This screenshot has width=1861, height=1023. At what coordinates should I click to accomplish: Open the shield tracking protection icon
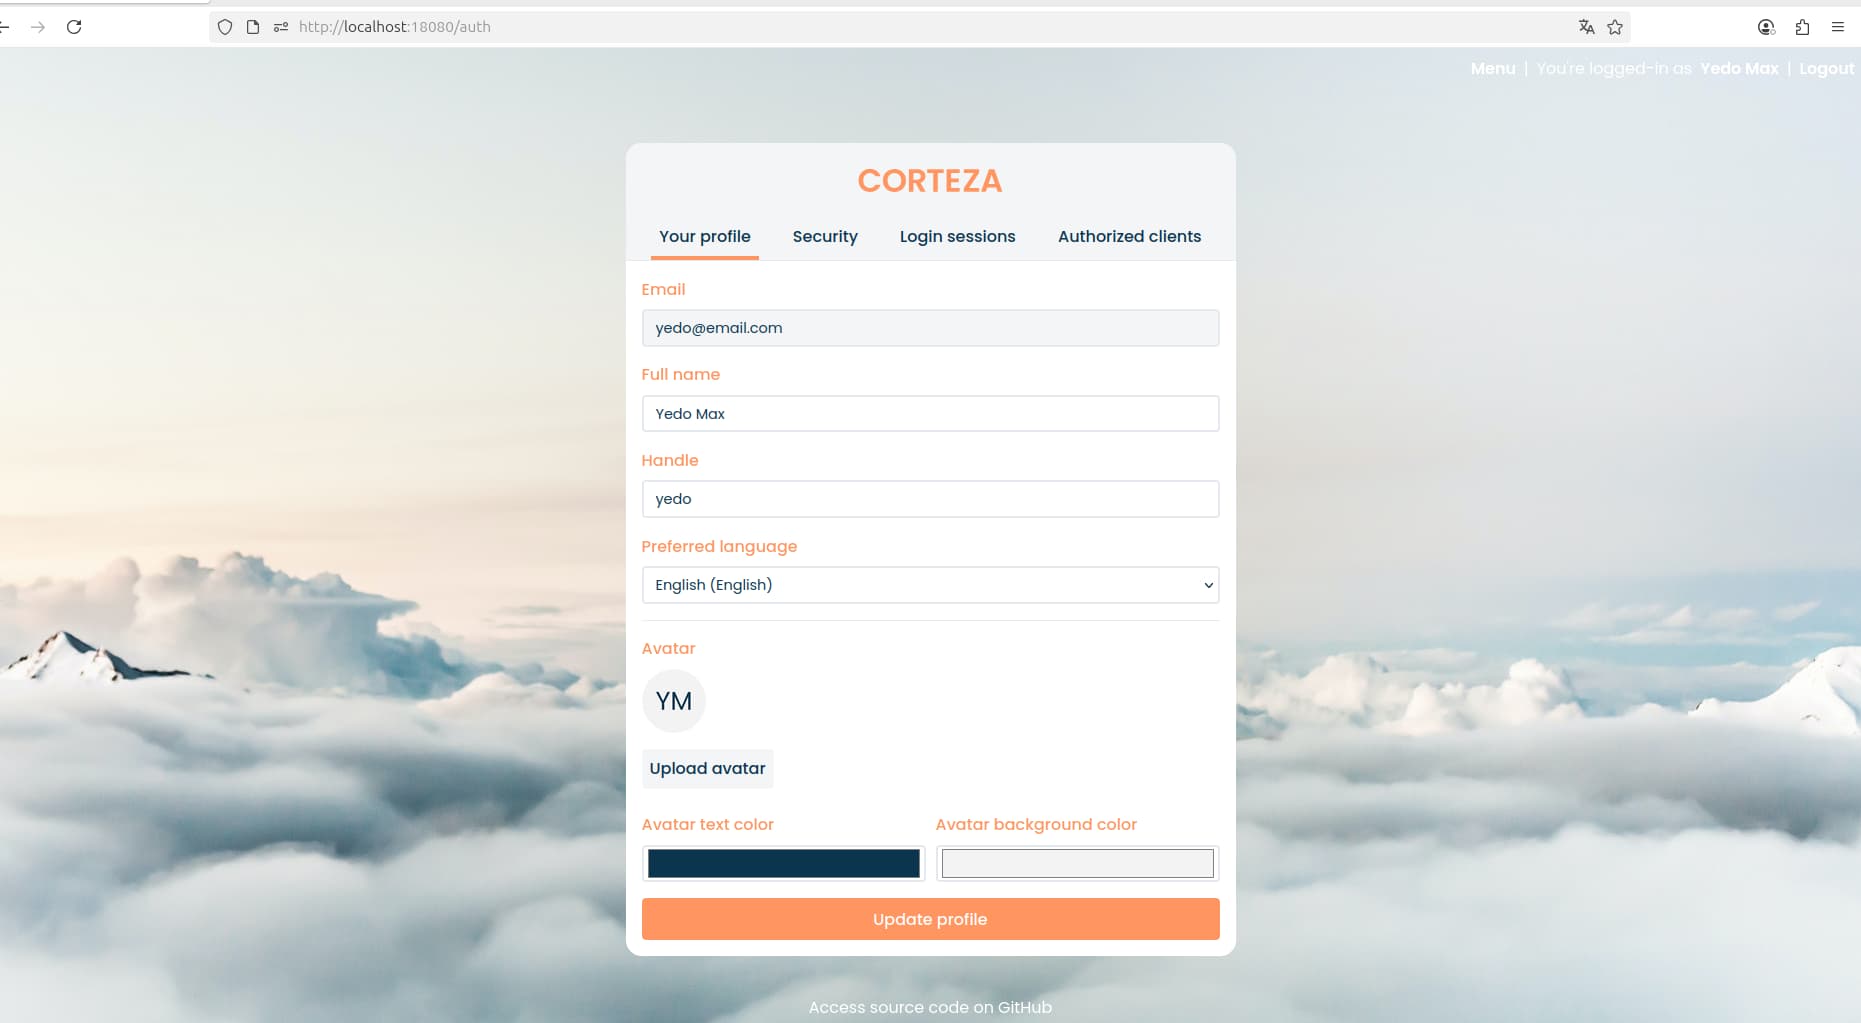(225, 27)
